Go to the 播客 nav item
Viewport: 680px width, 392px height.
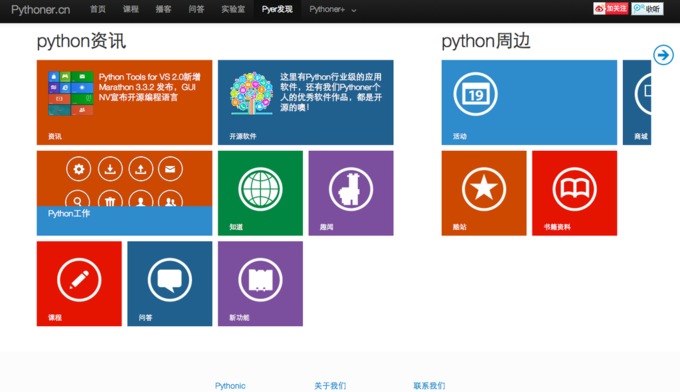(163, 9)
